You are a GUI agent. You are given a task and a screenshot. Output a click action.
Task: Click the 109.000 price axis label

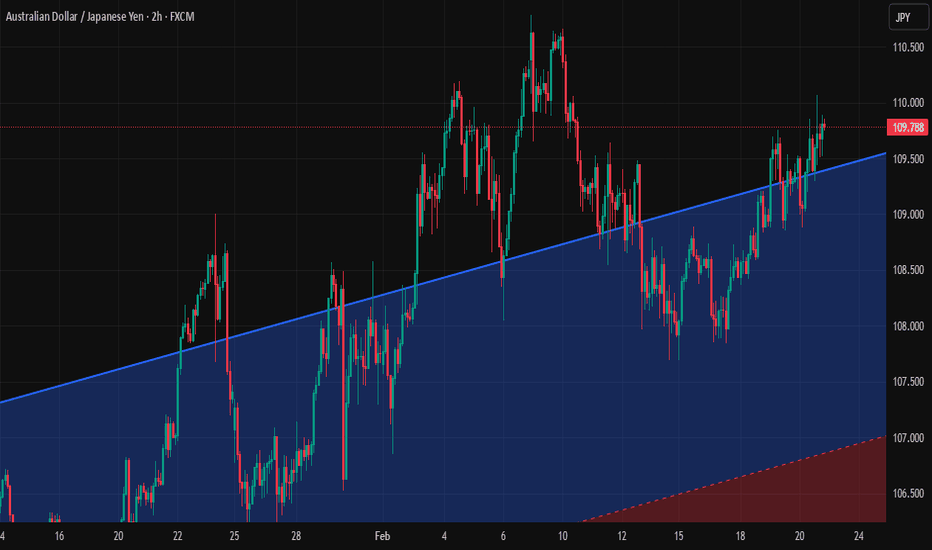907,215
